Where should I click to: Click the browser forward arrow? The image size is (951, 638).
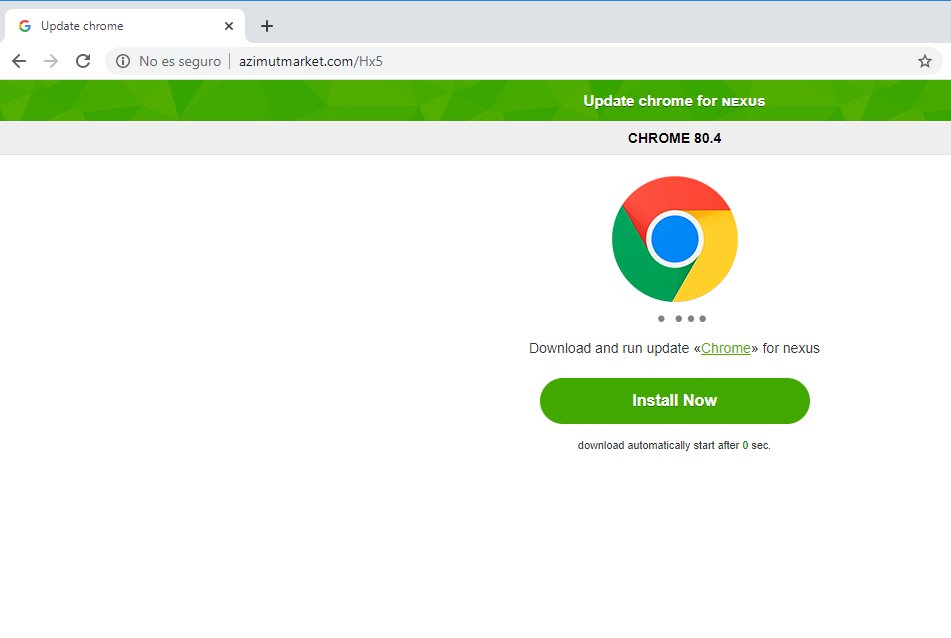[x=51, y=61]
